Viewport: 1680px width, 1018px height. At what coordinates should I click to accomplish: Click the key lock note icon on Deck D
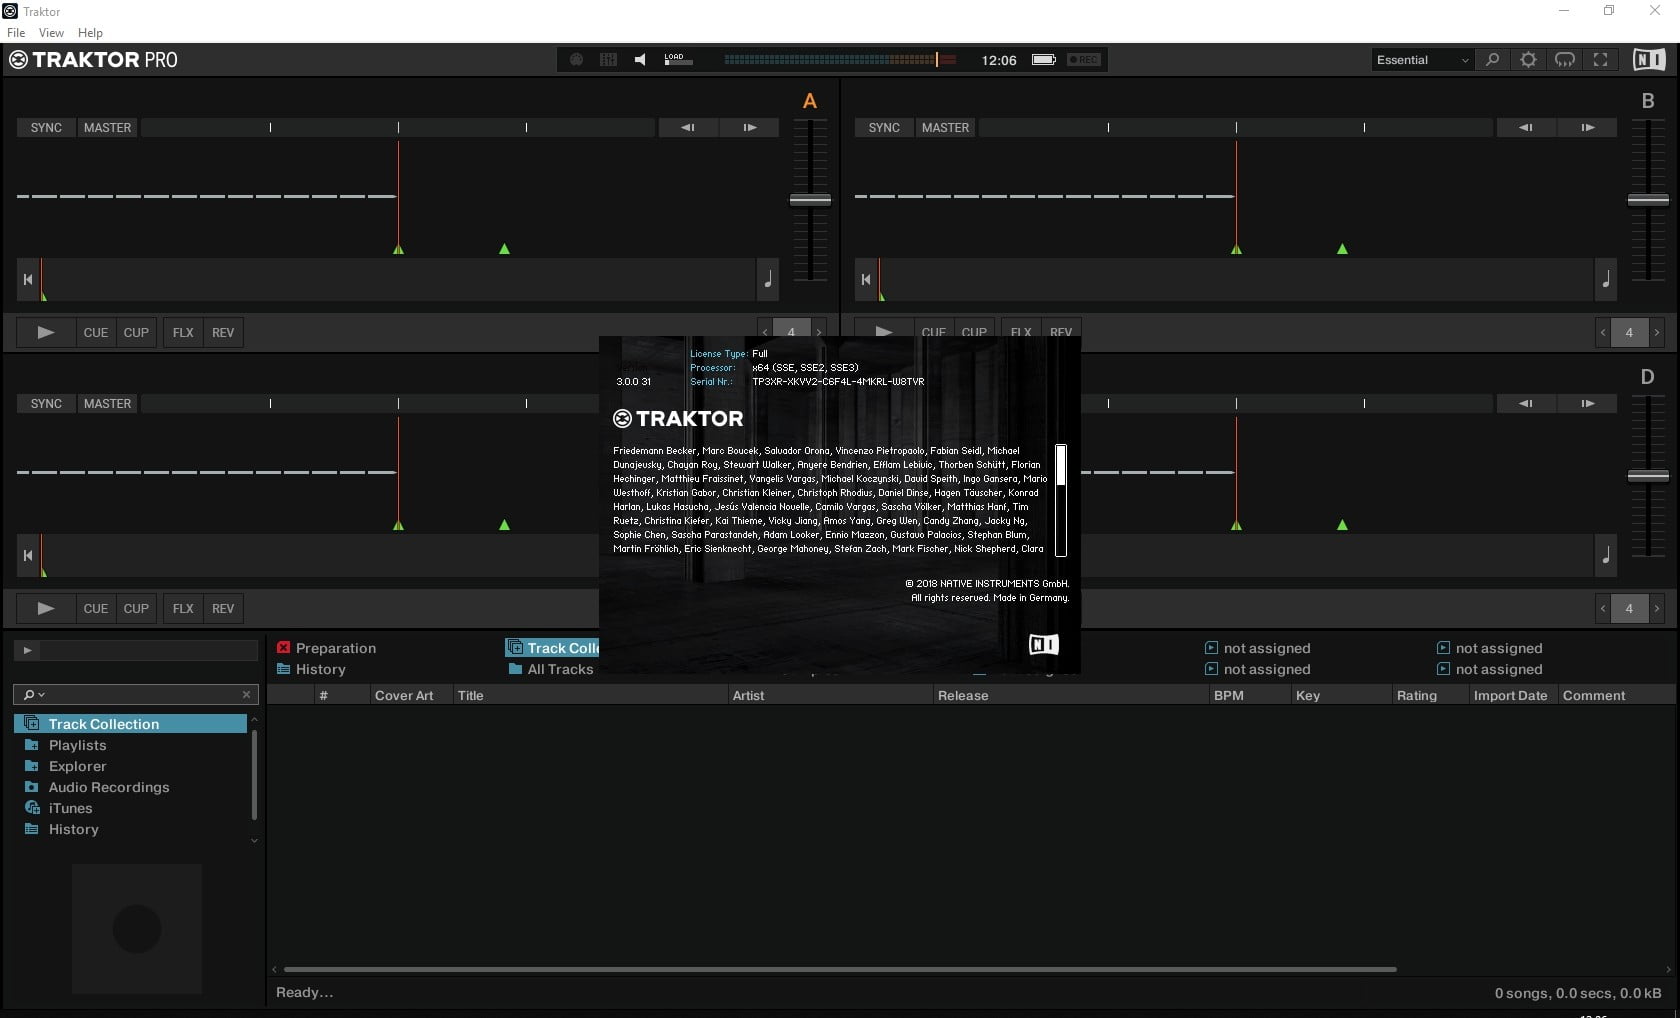pos(1606,556)
